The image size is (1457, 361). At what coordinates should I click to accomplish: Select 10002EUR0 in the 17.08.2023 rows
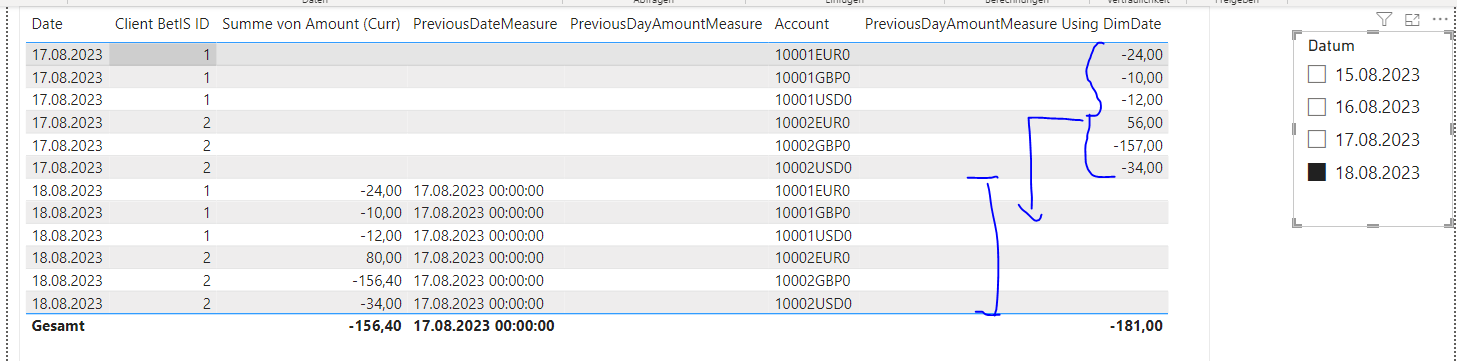[x=812, y=122]
